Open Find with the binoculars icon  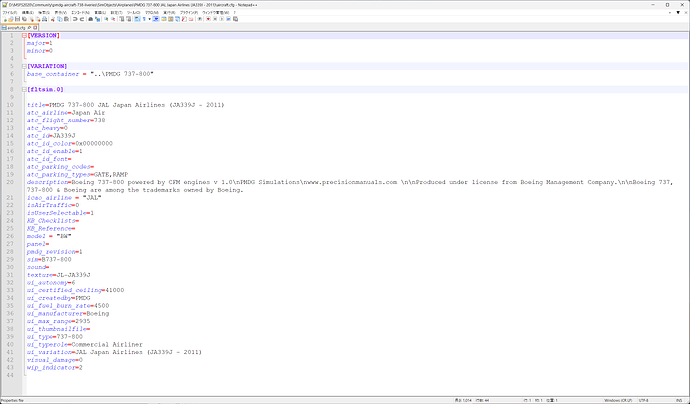click(90, 19)
